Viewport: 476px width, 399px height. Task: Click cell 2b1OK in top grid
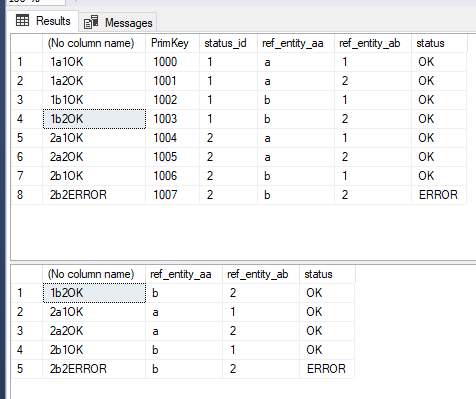pos(94,176)
